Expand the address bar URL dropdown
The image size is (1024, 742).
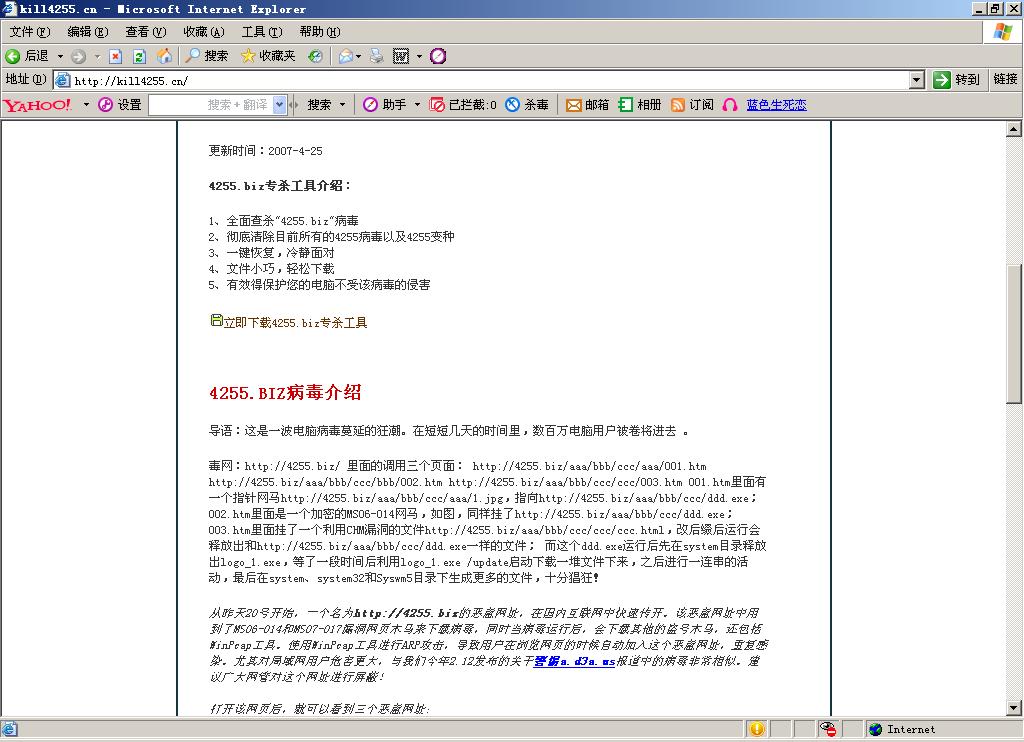pyautogui.click(x=917, y=80)
